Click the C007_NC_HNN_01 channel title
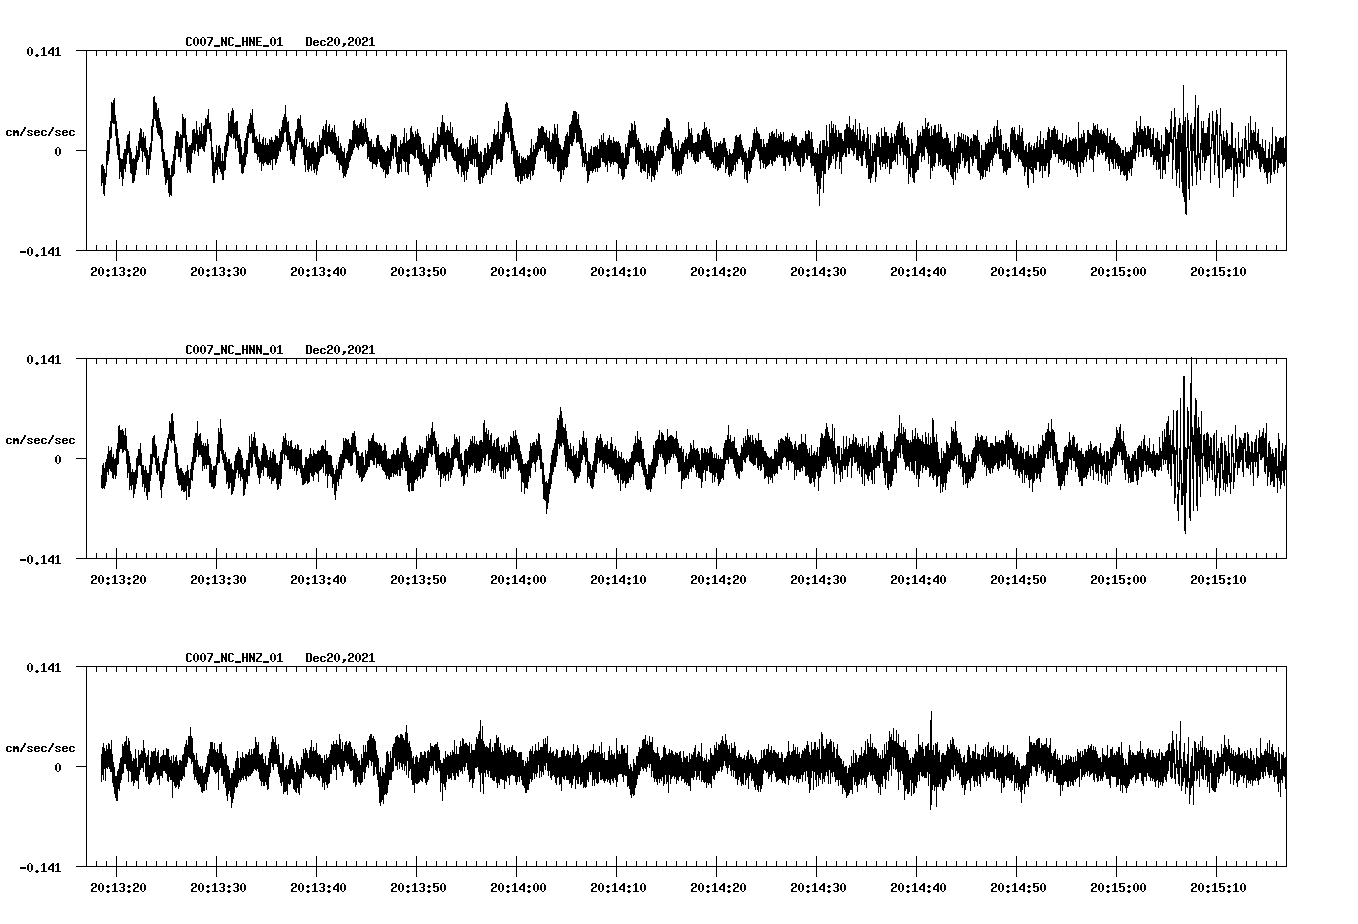 (x=234, y=350)
